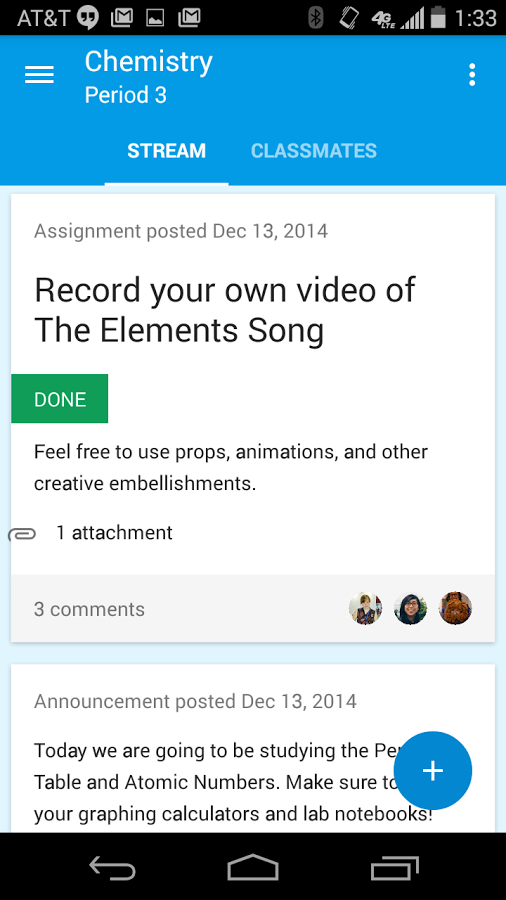Open the hamburger navigation menu
This screenshot has width=506, height=900.
point(40,75)
